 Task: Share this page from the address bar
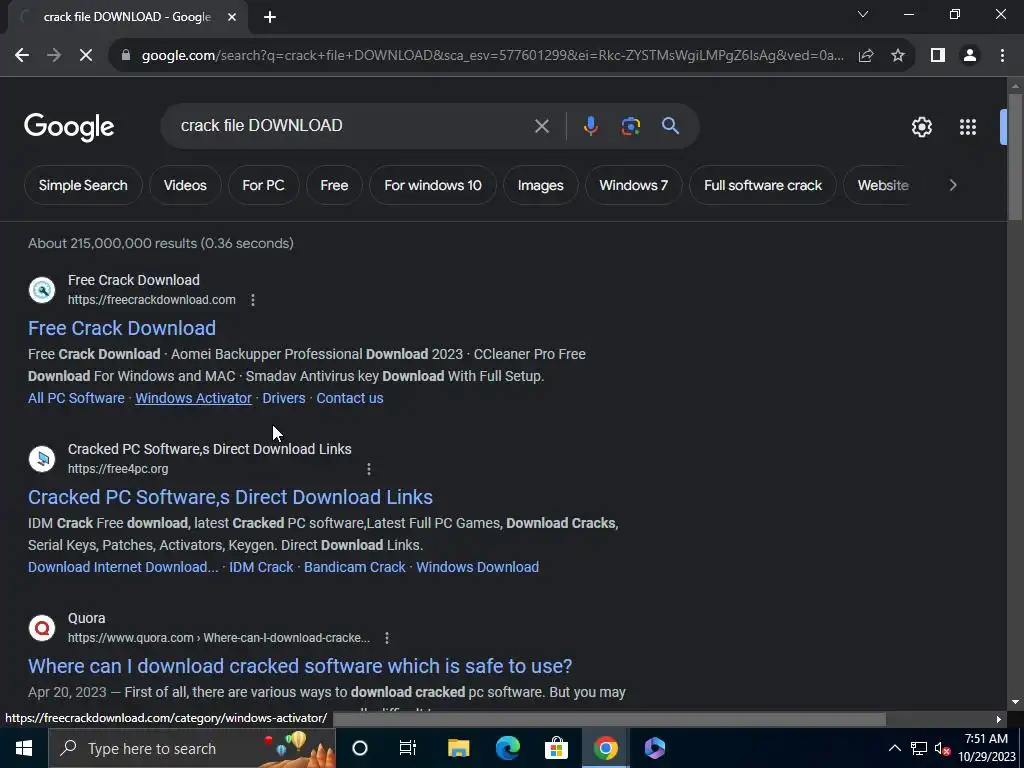point(866,56)
